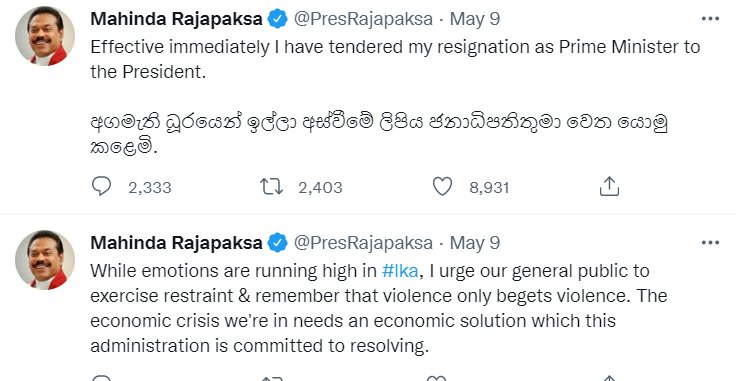Like the resignation tweet

click(x=442, y=186)
